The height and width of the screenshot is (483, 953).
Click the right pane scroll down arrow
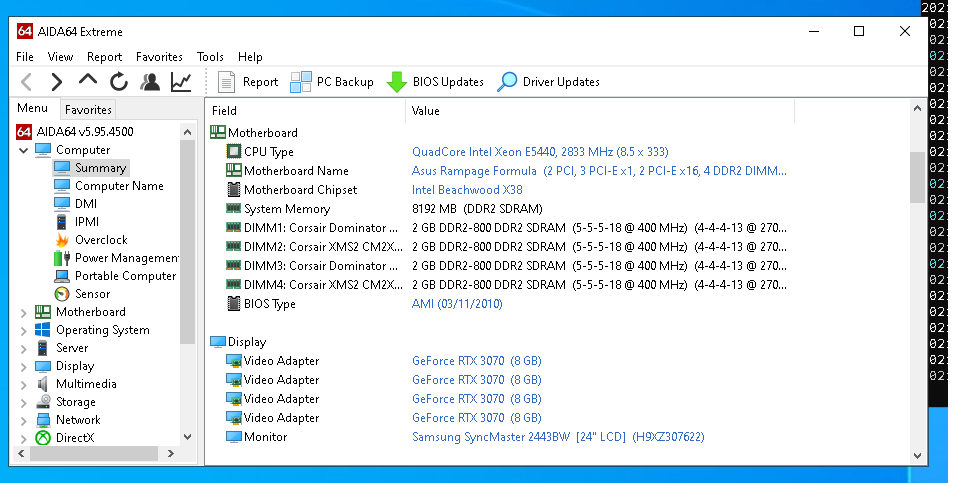click(x=917, y=456)
